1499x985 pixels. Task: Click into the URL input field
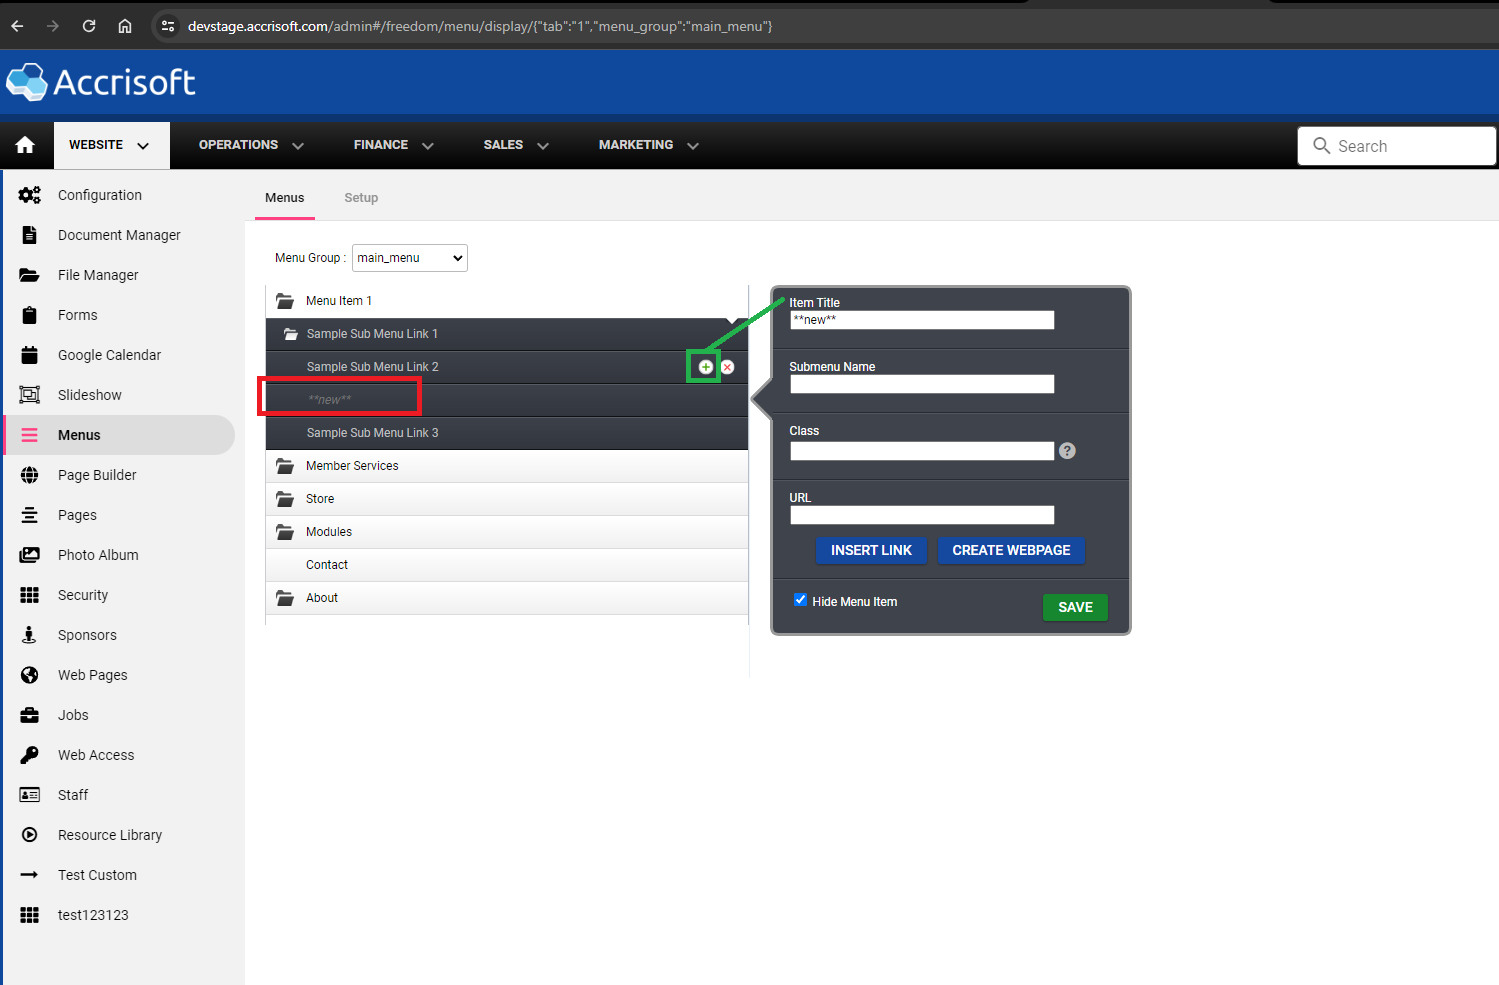click(x=921, y=515)
